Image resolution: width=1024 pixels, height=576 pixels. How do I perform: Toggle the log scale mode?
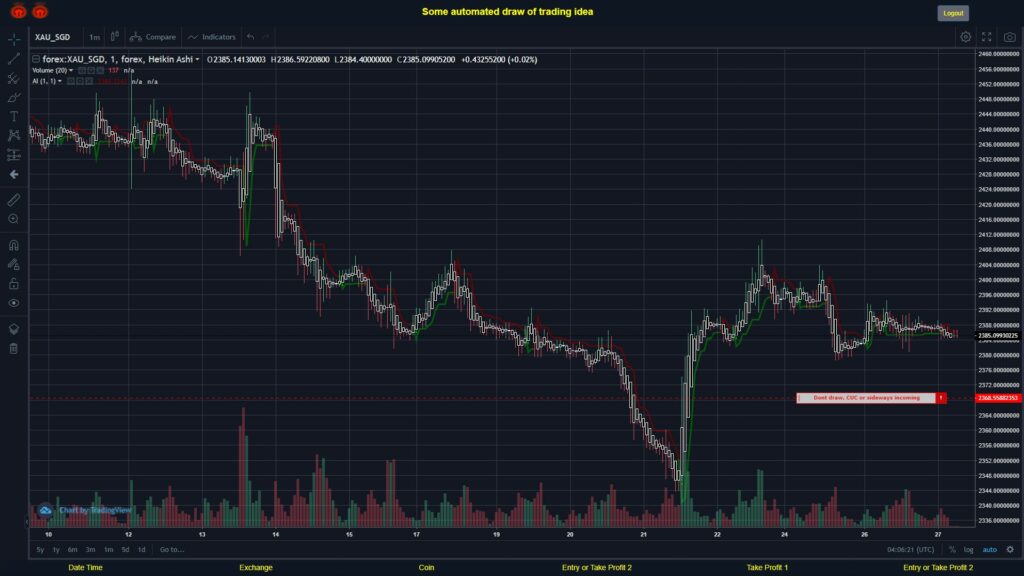(968, 549)
